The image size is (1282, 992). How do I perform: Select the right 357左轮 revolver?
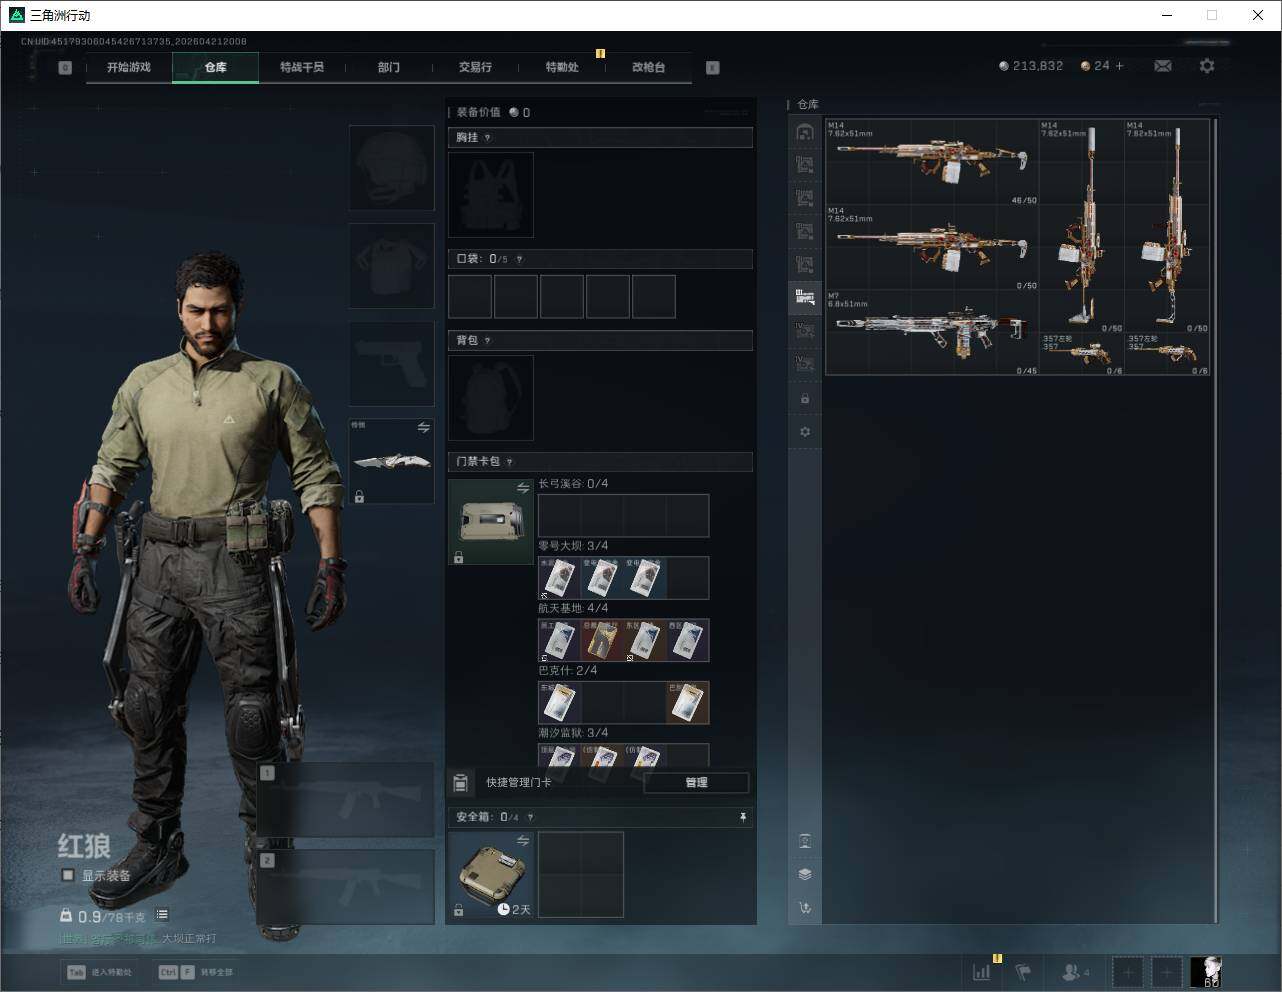1168,355
